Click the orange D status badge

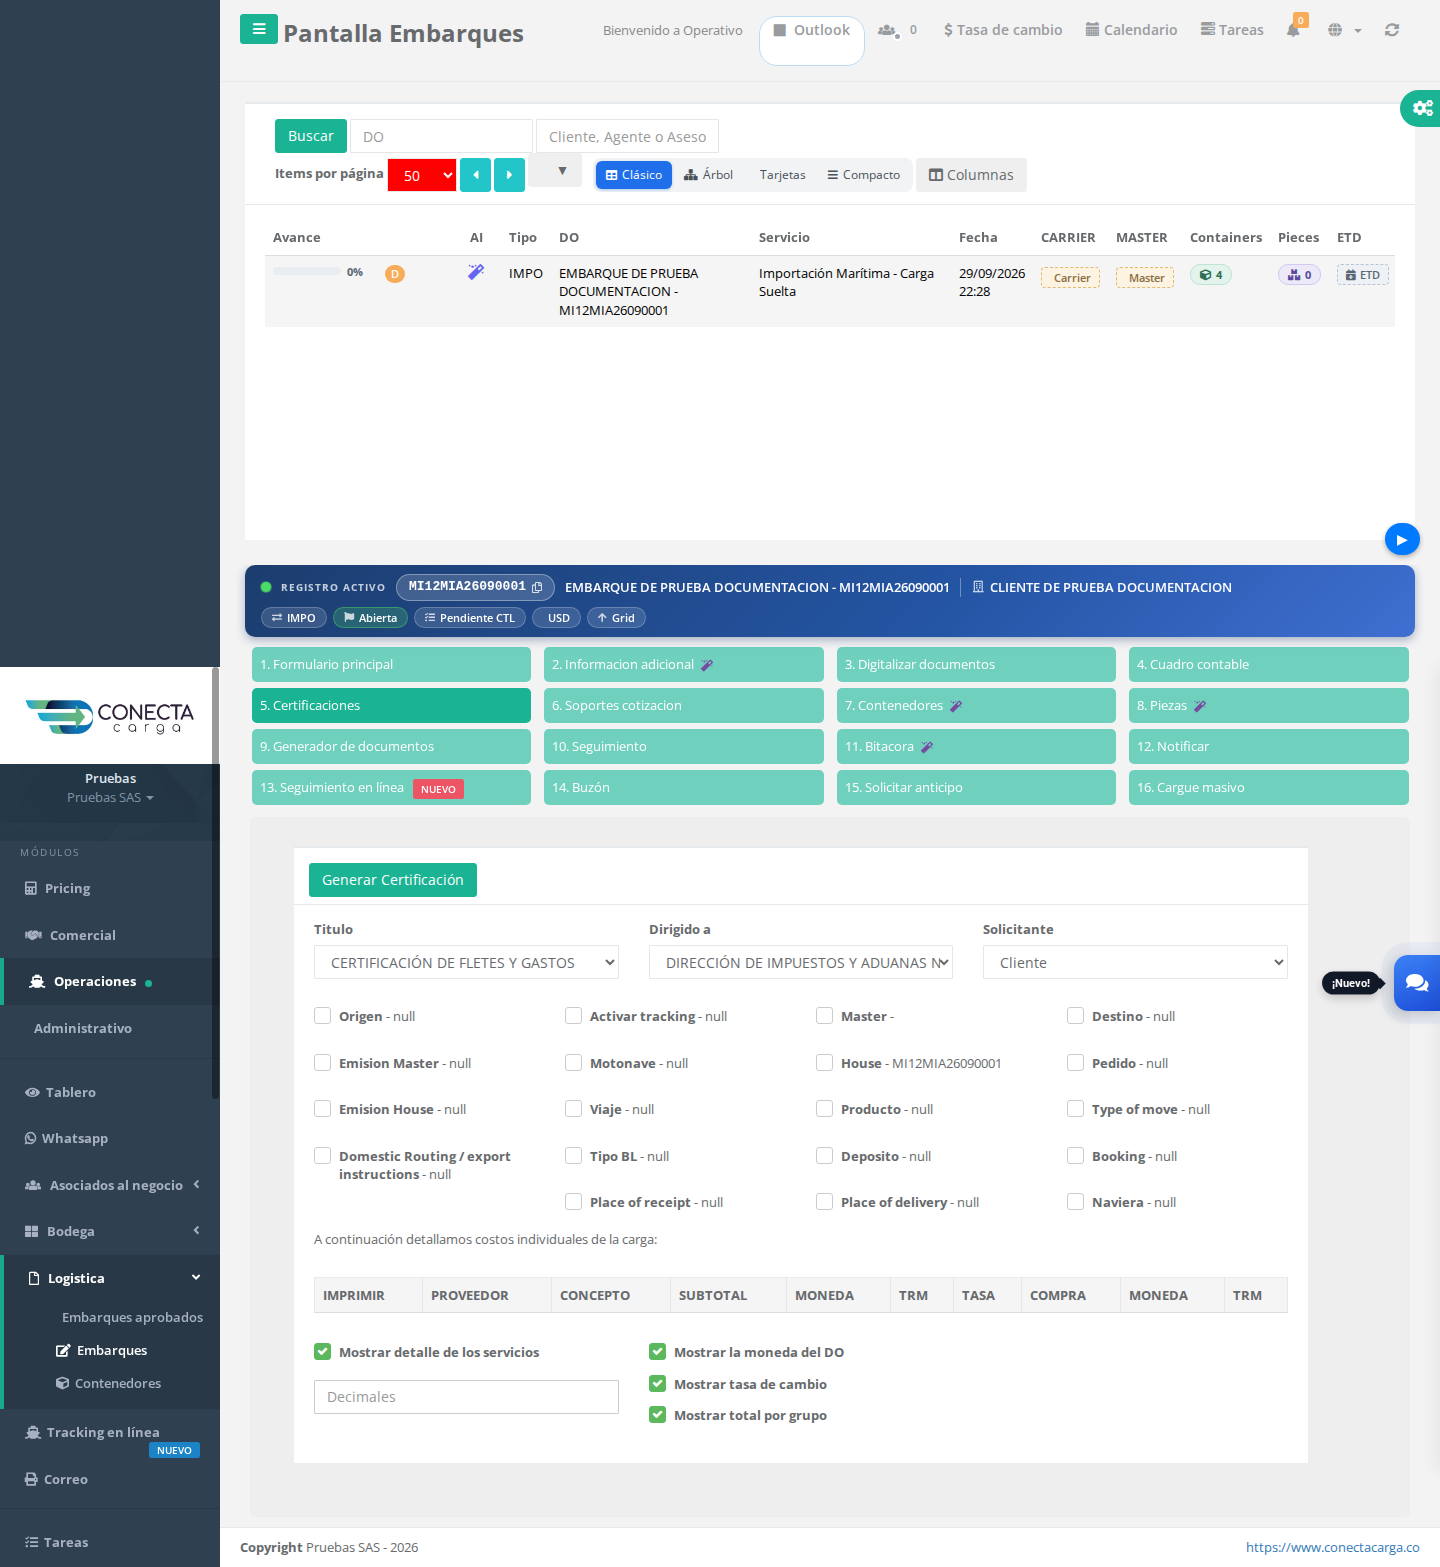[x=395, y=274]
